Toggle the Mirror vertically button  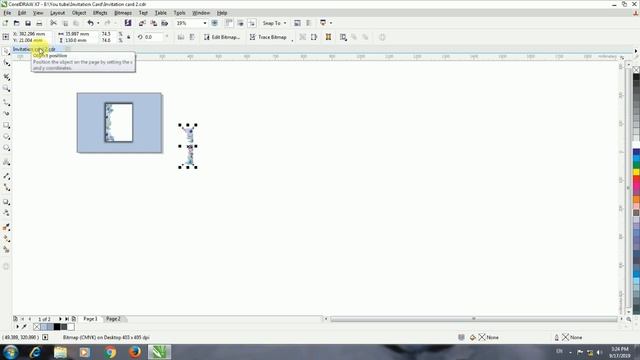tap(192, 37)
